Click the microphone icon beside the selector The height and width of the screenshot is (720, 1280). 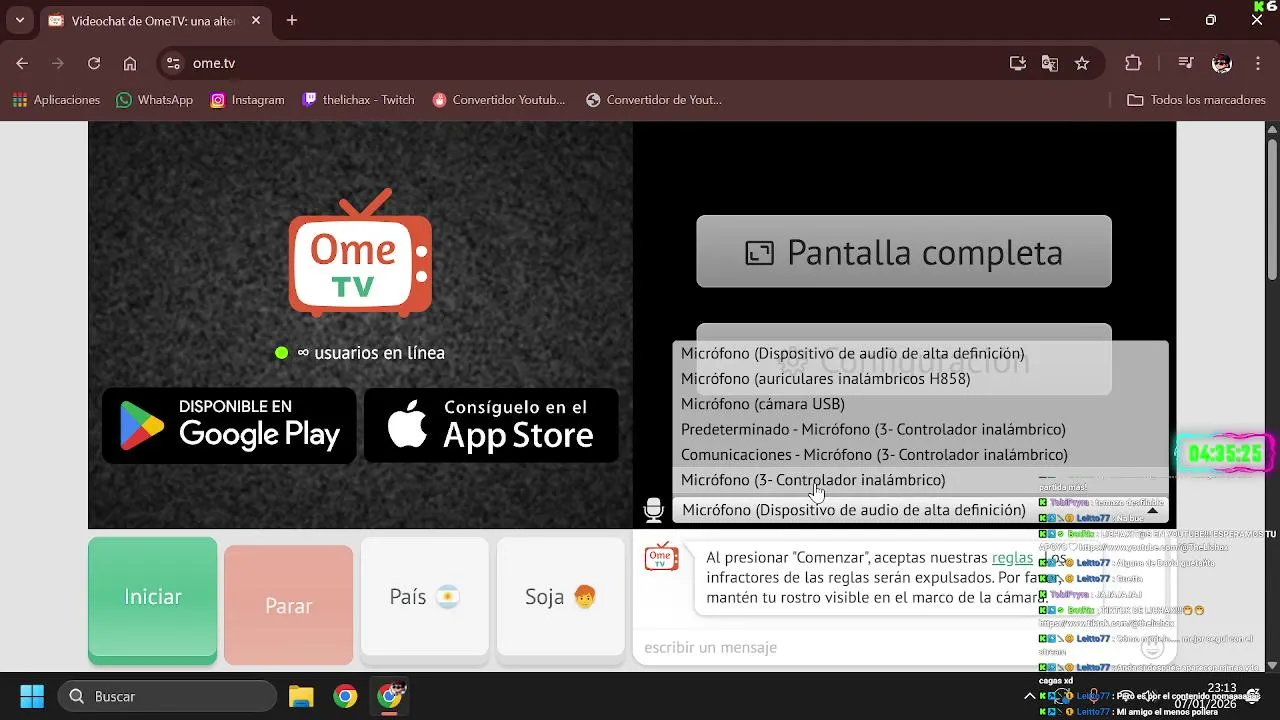pos(654,510)
